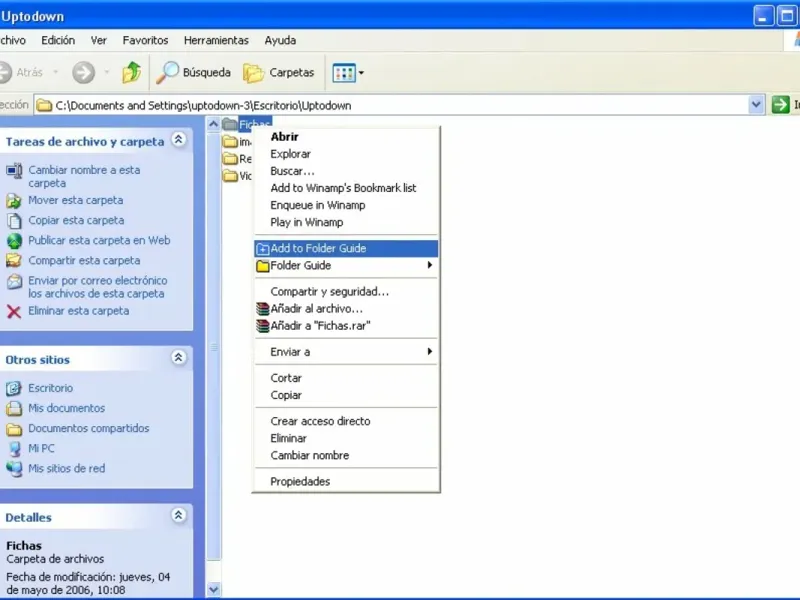The height and width of the screenshot is (600, 800).
Task: Click the Add to Folder Guide icon
Action: [263, 249]
